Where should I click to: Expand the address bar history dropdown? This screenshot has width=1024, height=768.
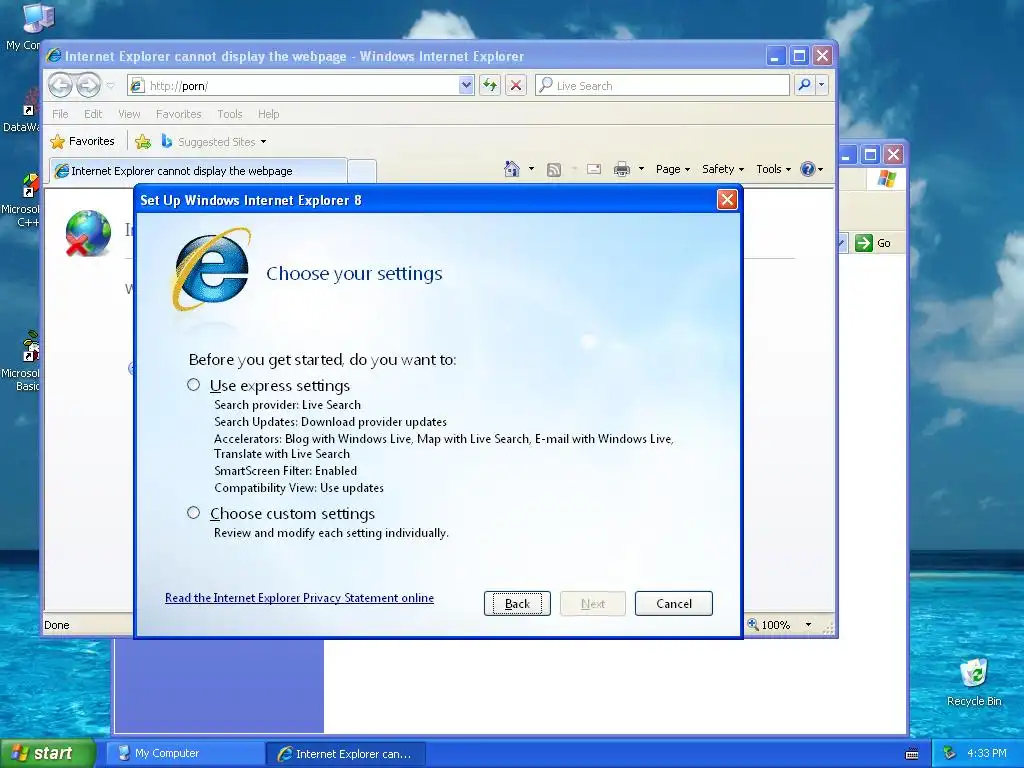tap(466, 86)
